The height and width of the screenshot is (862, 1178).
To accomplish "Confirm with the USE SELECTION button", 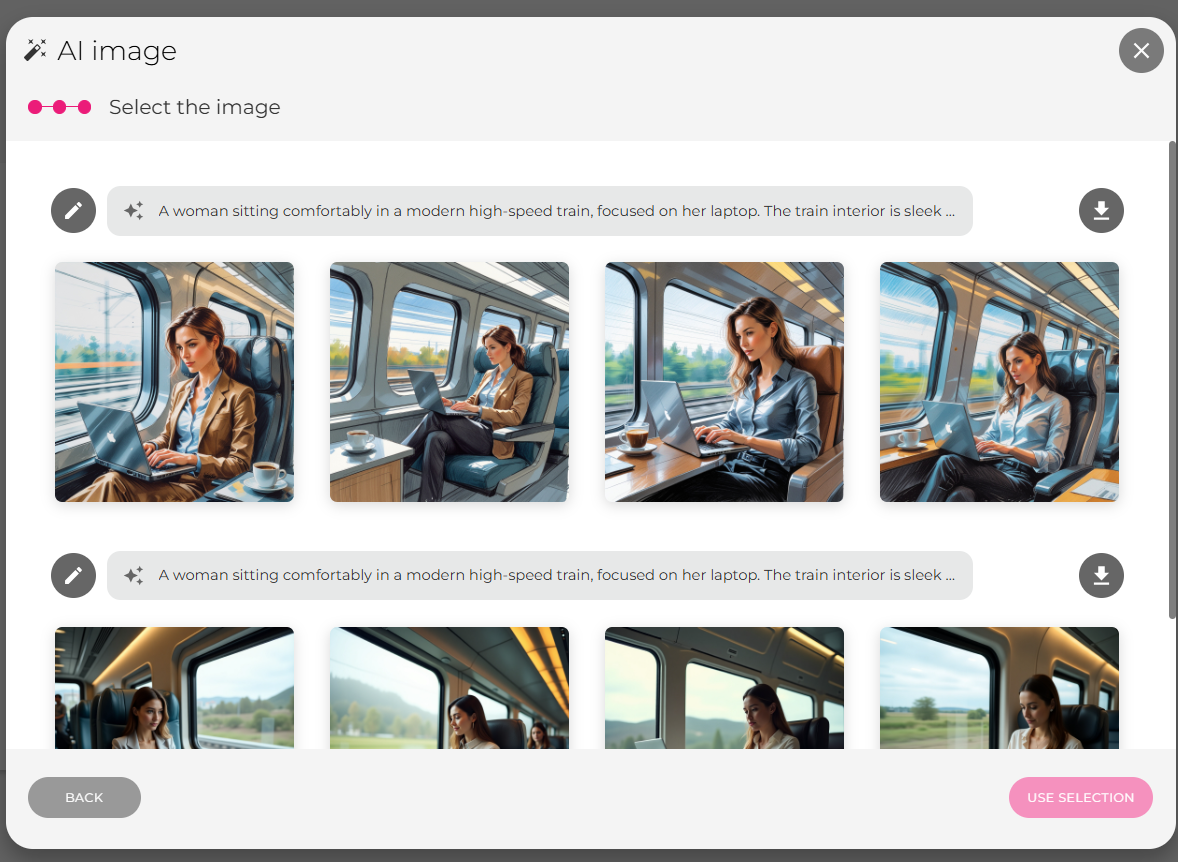I will [x=1080, y=797].
